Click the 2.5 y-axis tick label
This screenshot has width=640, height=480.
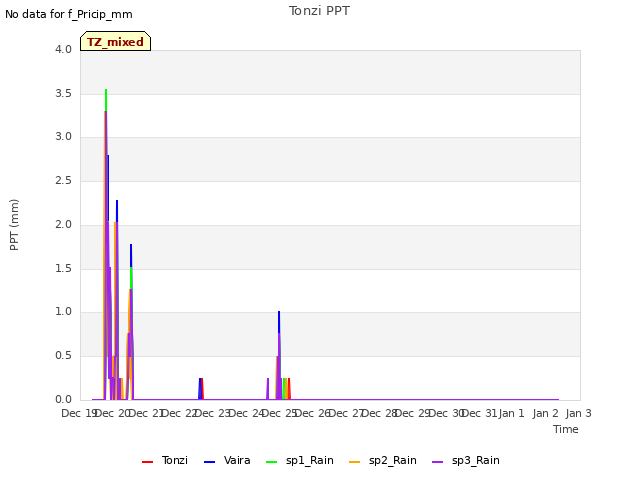(x=63, y=180)
